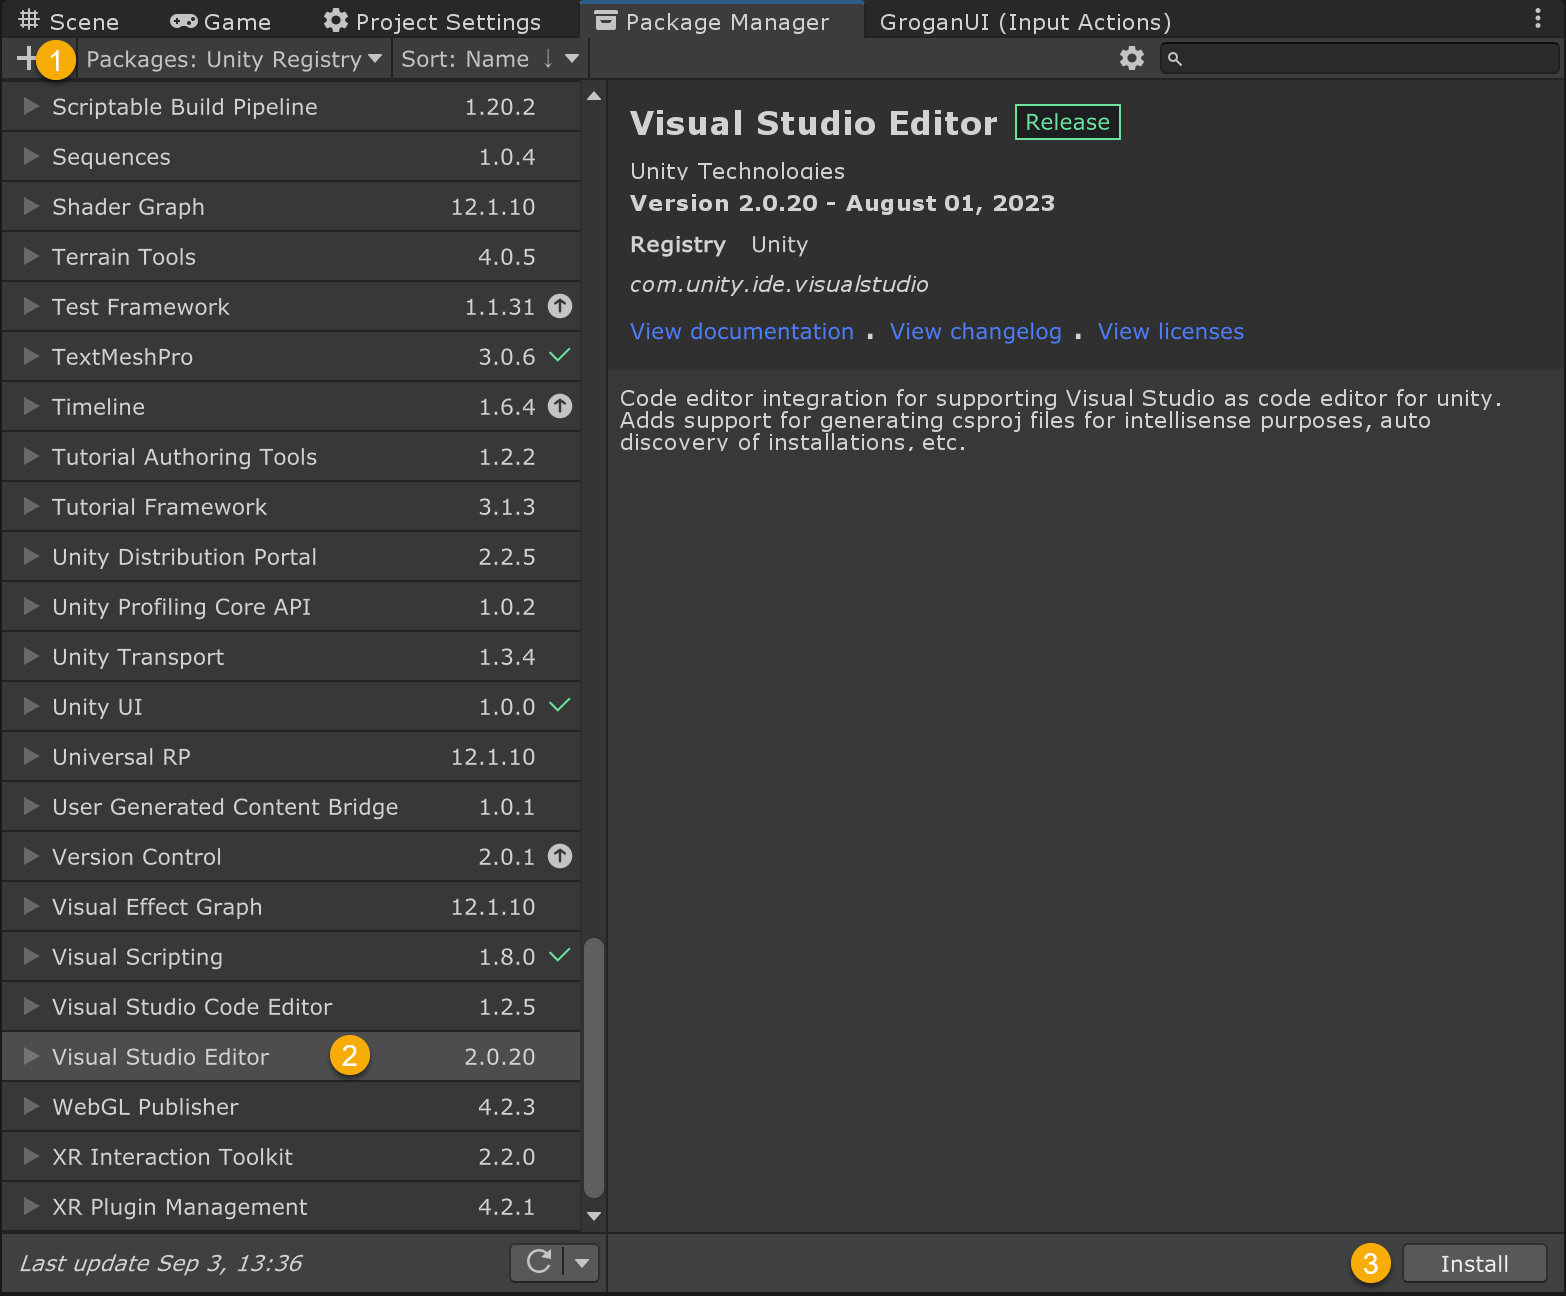The width and height of the screenshot is (1566, 1296).
Task: Expand the Visual Studio Editor package arrow
Action: 31,1056
